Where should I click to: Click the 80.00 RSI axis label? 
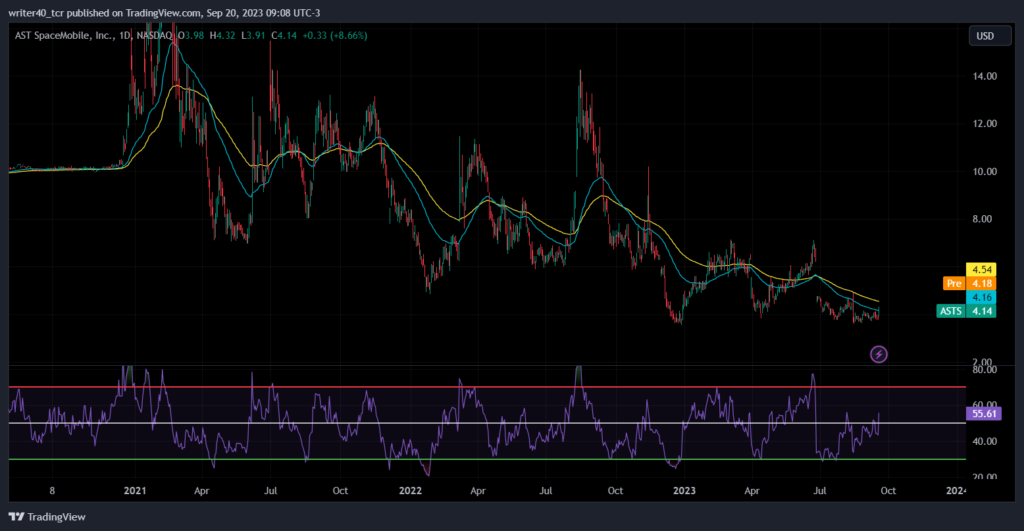(x=984, y=370)
